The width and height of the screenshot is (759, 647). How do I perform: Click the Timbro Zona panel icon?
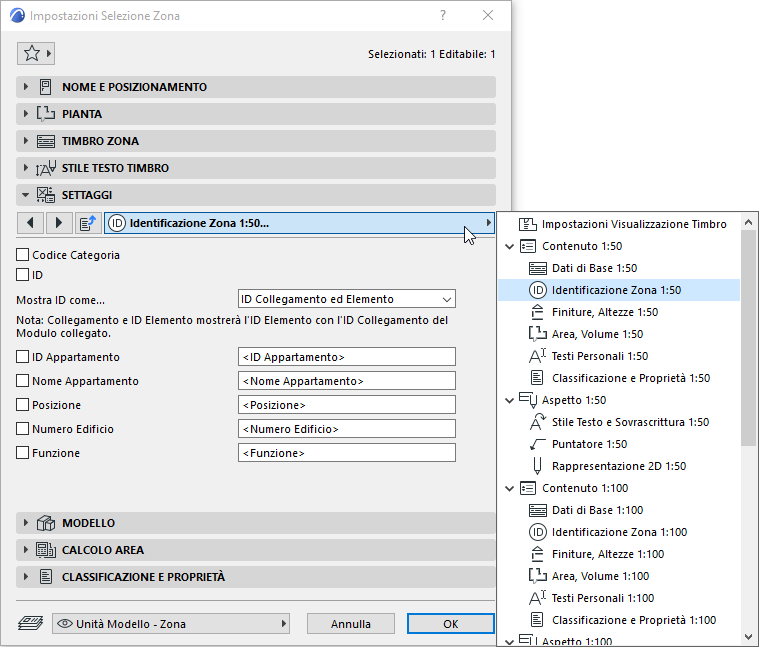coord(46,141)
